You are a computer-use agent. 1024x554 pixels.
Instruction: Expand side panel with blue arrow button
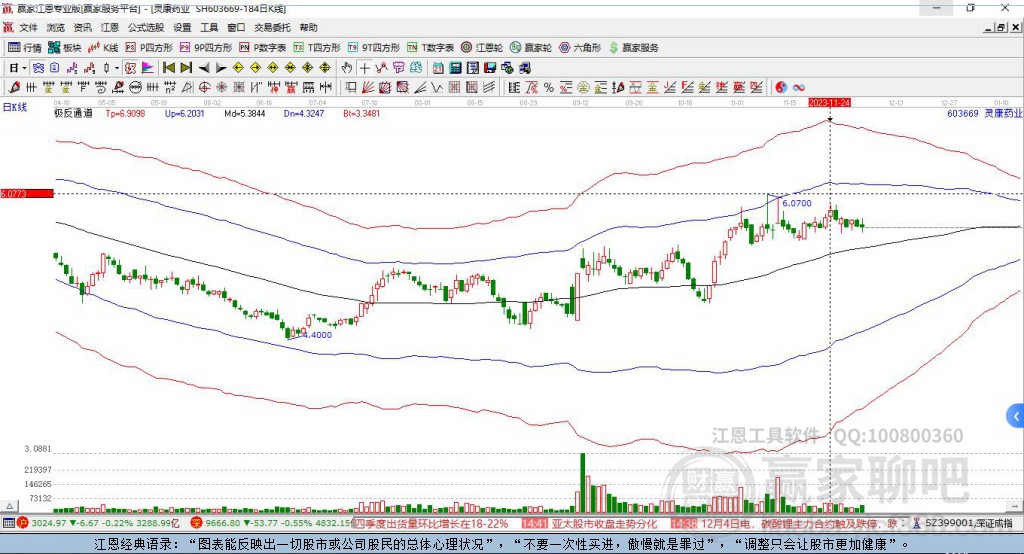(x=1016, y=416)
